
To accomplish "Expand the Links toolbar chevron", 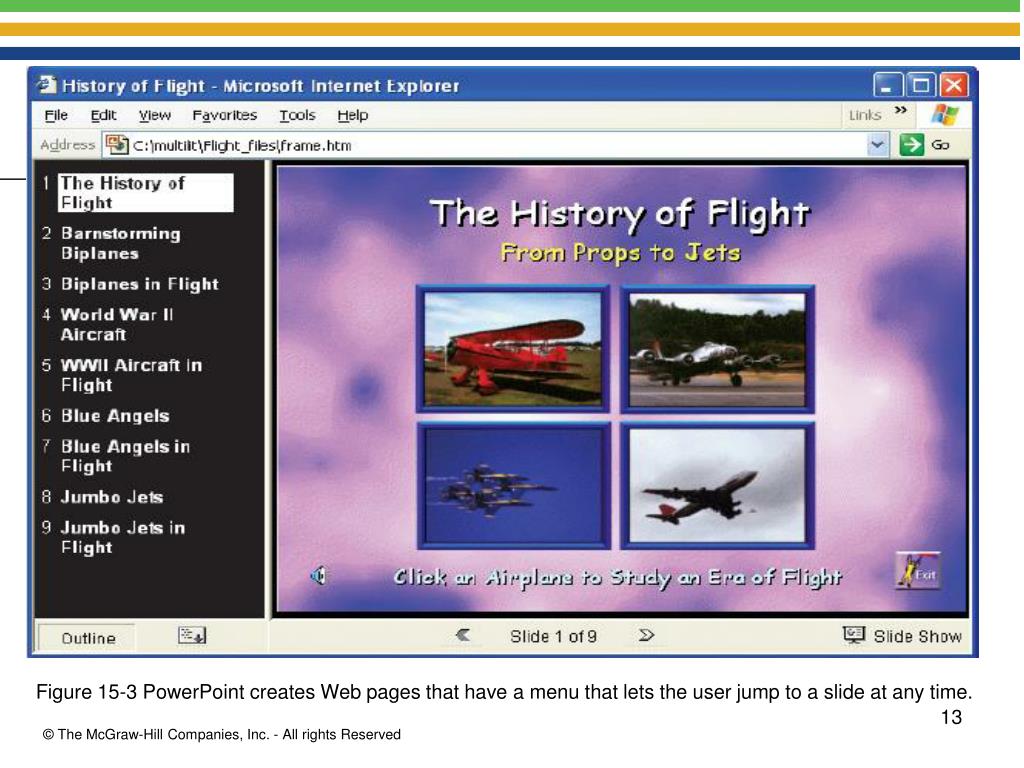I will tap(901, 110).
